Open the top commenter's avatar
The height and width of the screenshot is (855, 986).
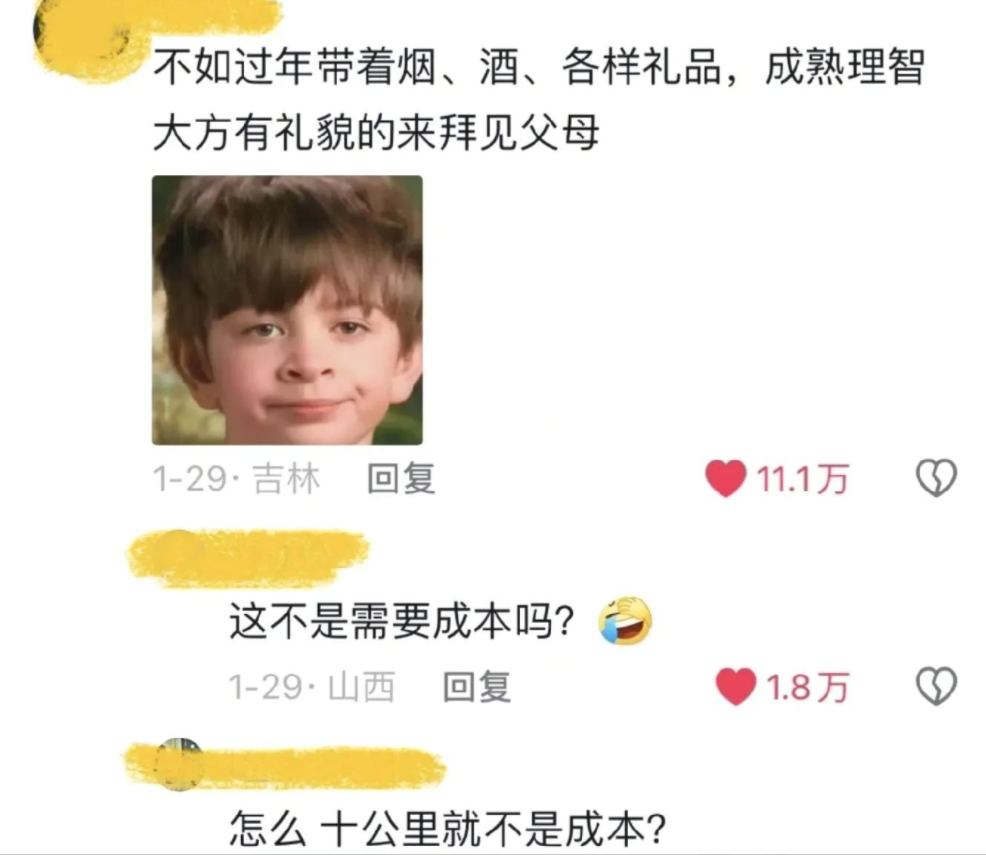pyautogui.click(x=82, y=39)
